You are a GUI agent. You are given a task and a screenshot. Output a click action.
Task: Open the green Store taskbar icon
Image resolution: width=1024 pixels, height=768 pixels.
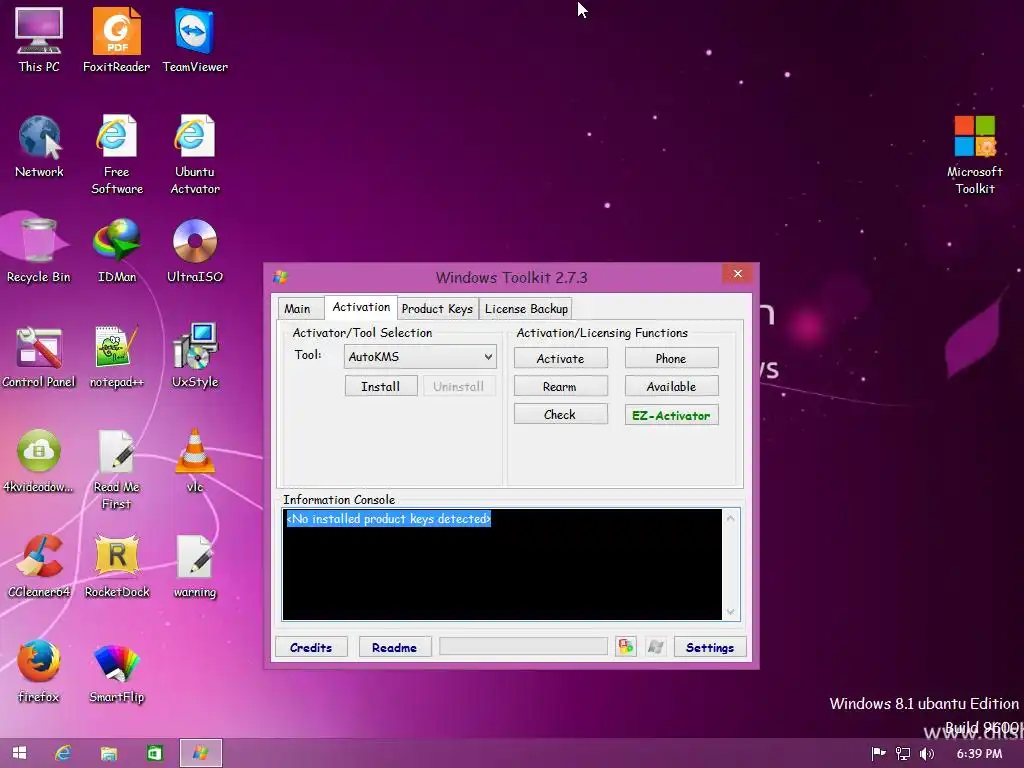154,753
